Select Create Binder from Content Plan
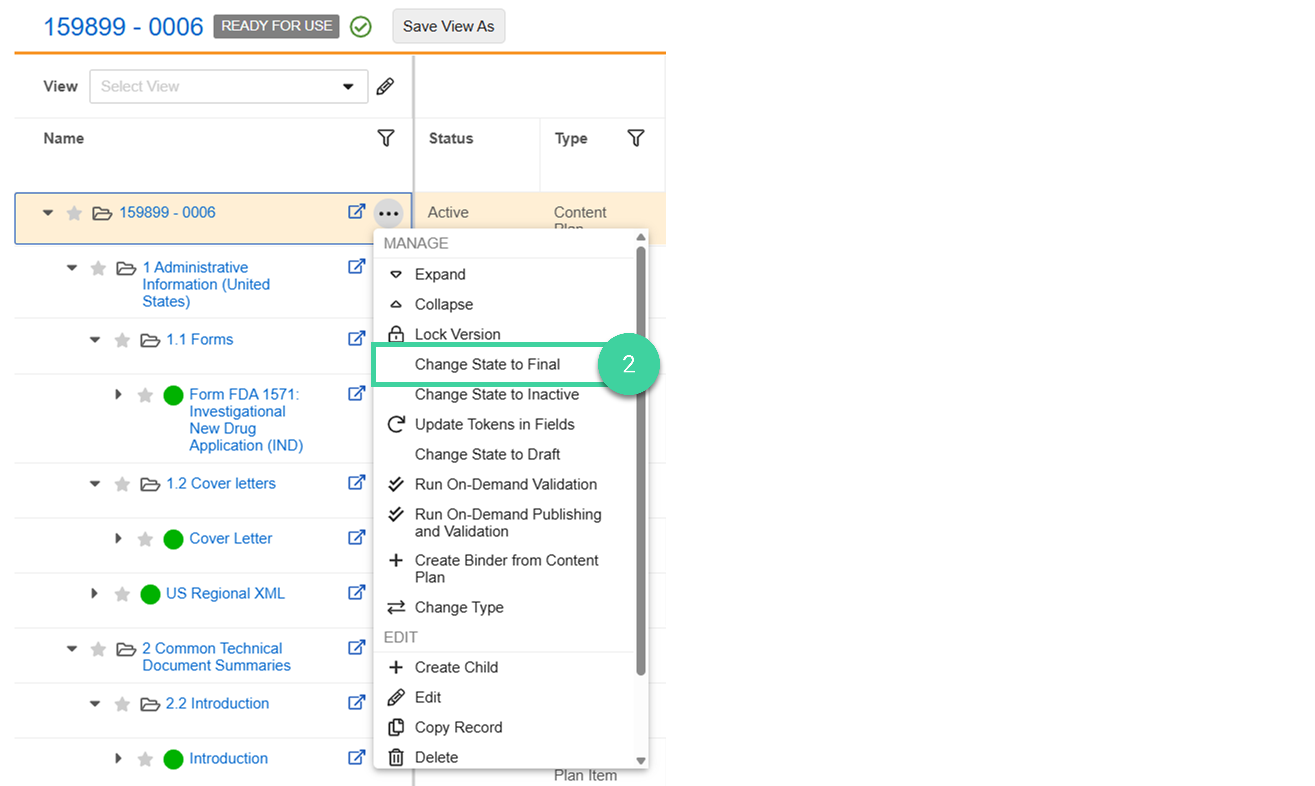This screenshot has height=786, width=1315. coord(507,569)
